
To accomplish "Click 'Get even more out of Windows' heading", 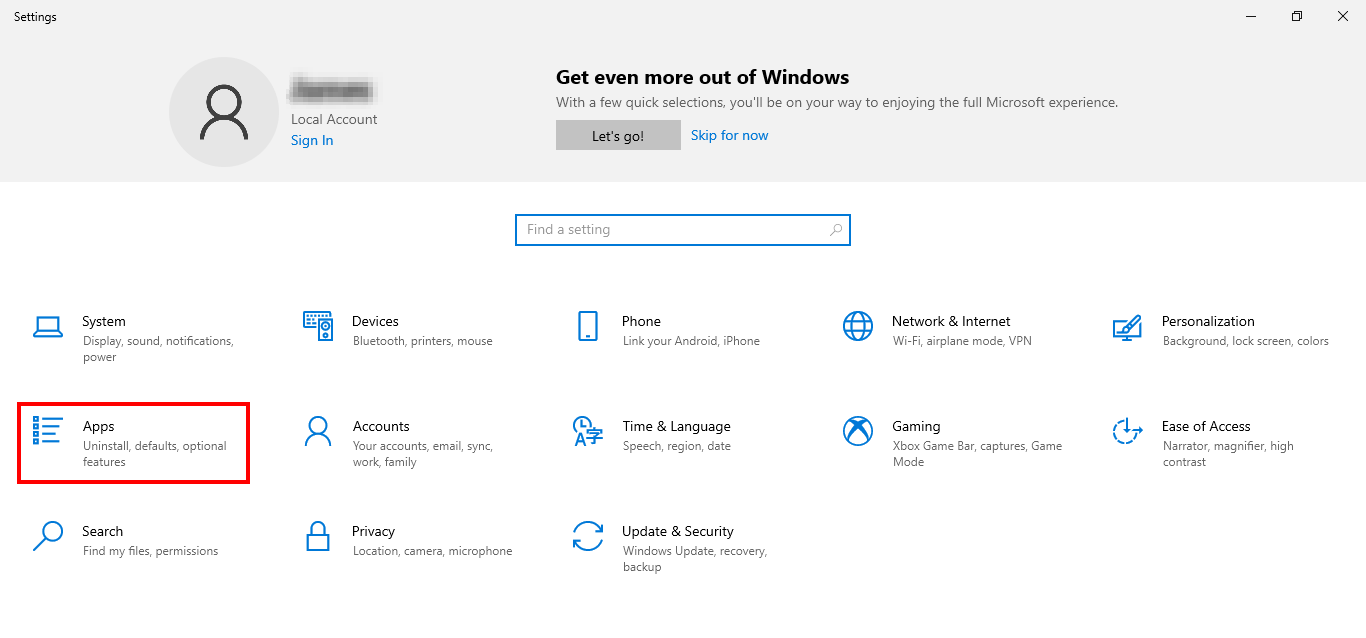I will (x=703, y=77).
